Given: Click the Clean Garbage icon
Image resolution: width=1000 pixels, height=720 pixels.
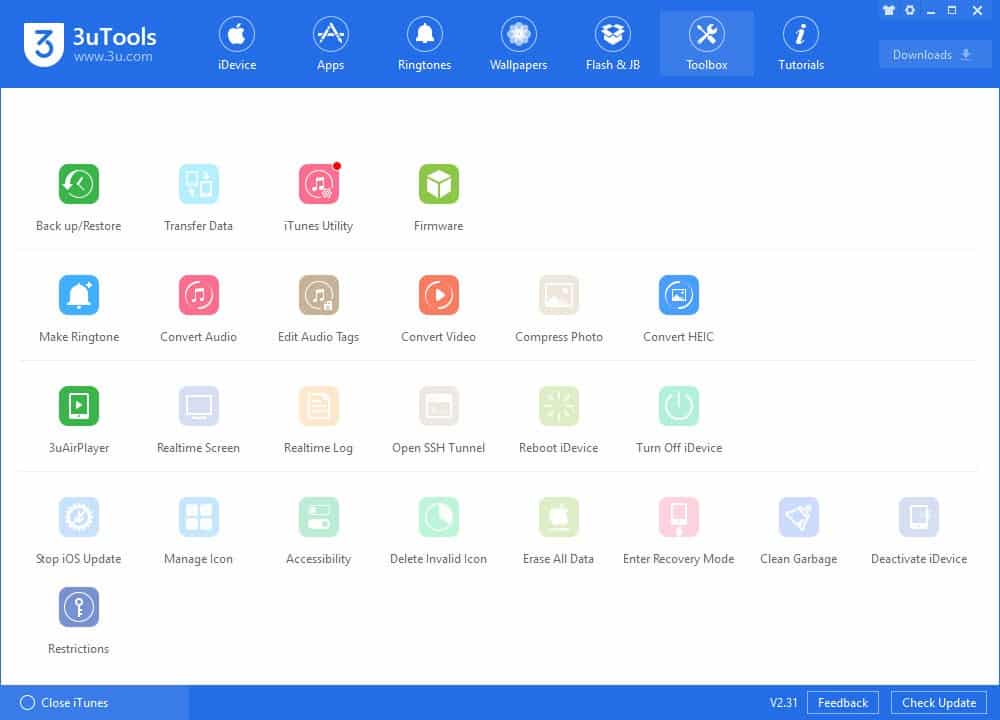Looking at the screenshot, I should [798, 518].
